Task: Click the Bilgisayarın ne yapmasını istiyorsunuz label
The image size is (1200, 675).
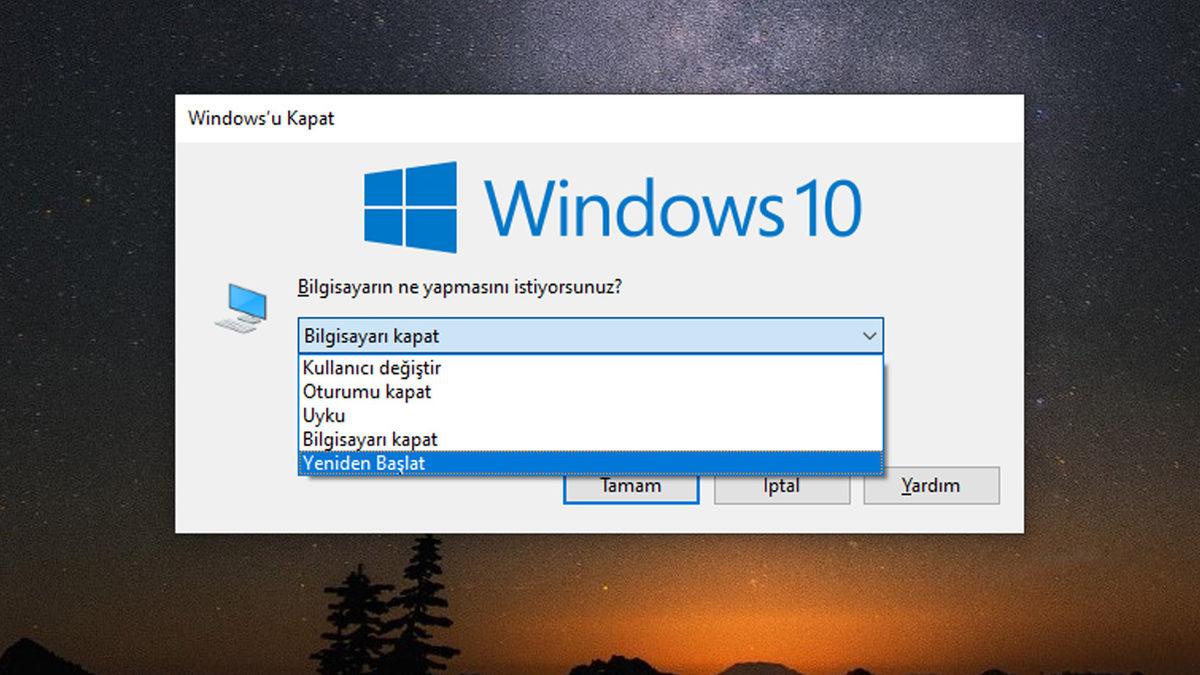Action: tap(460, 287)
